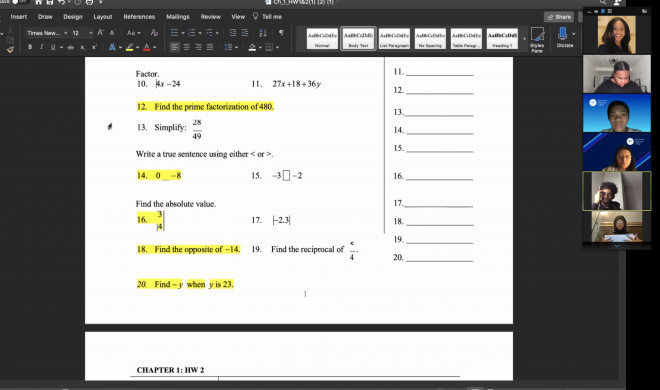This screenshot has width=660, height=390.
Task: Click the Clear formatting icon
Action: point(154,33)
